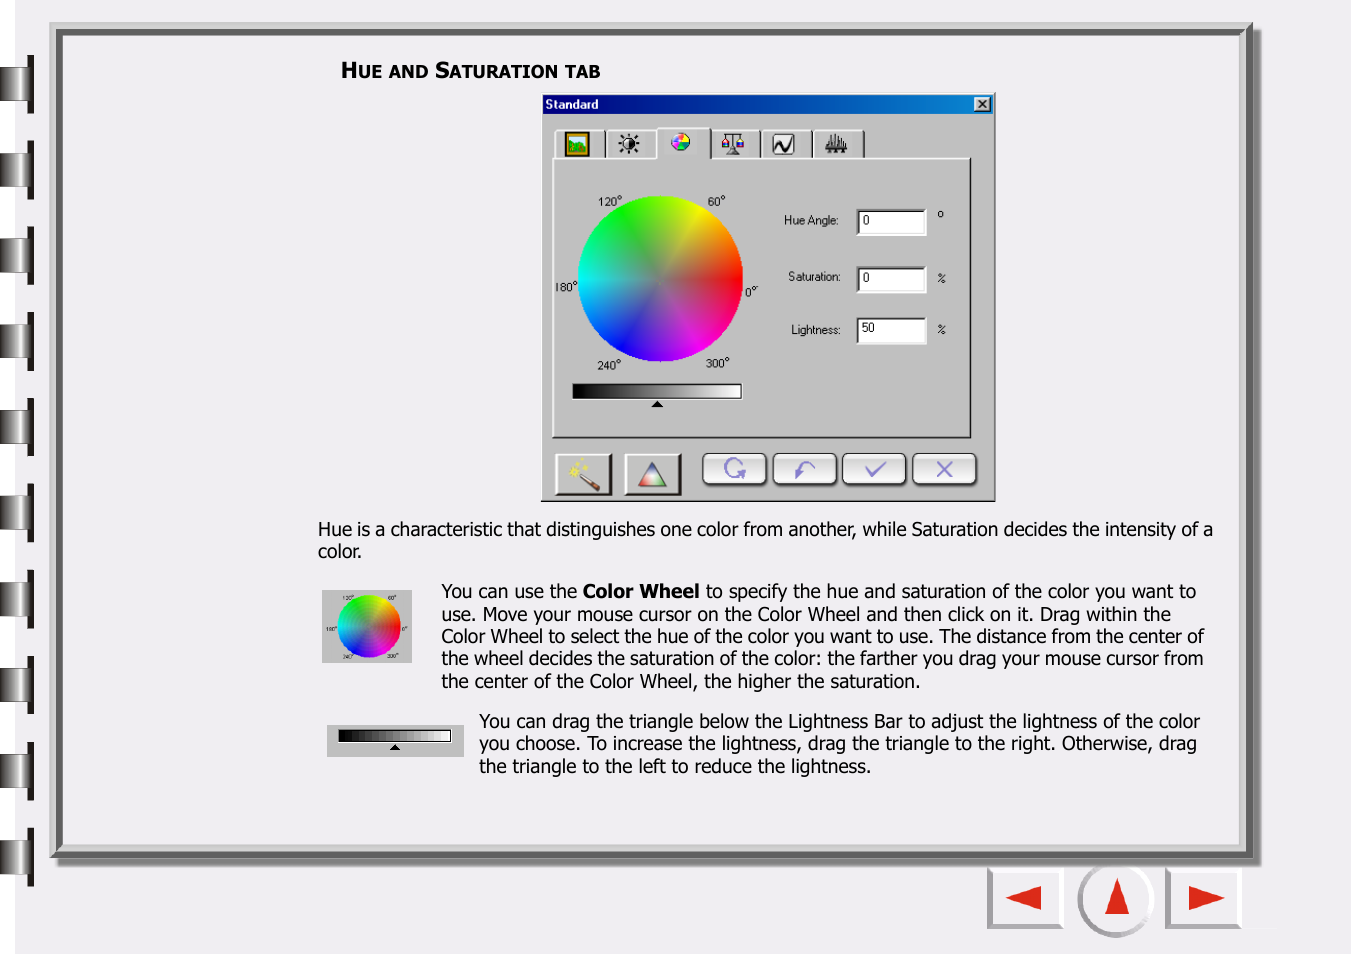Screen dimensions: 1351x954
Task: Click the redo circular arrow button
Action: click(x=734, y=469)
